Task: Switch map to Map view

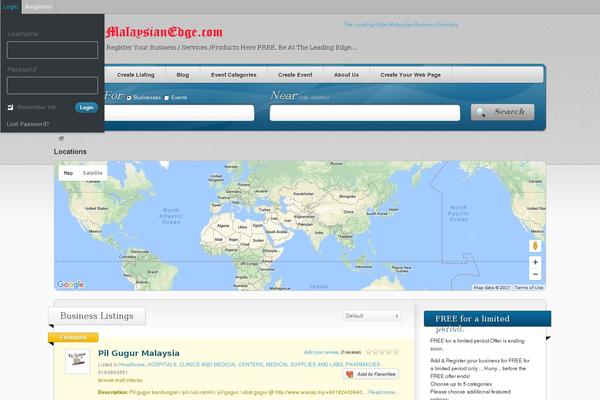Action: coord(68,173)
